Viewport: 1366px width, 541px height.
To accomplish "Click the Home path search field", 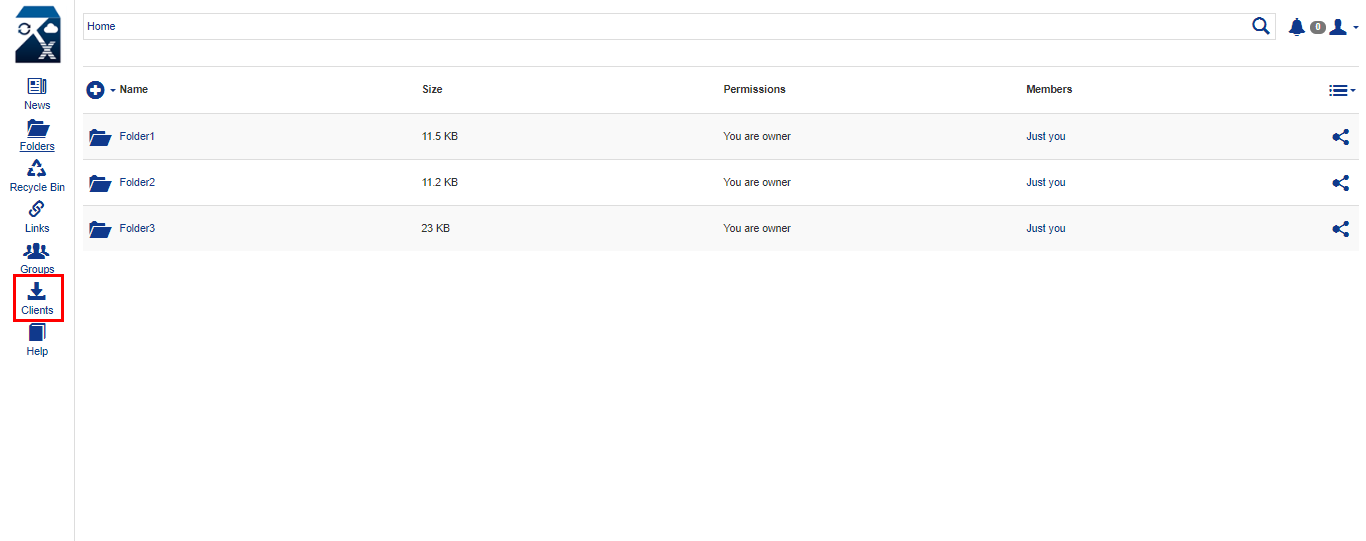I will pos(666,26).
